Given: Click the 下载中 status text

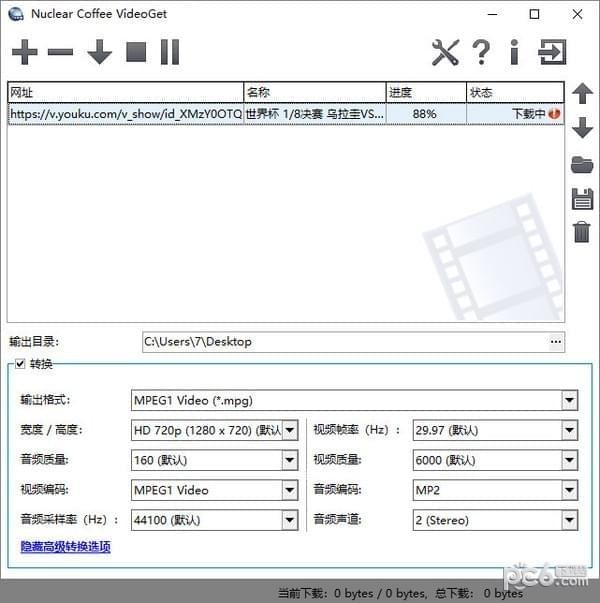Looking at the screenshot, I should coord(528,114).
